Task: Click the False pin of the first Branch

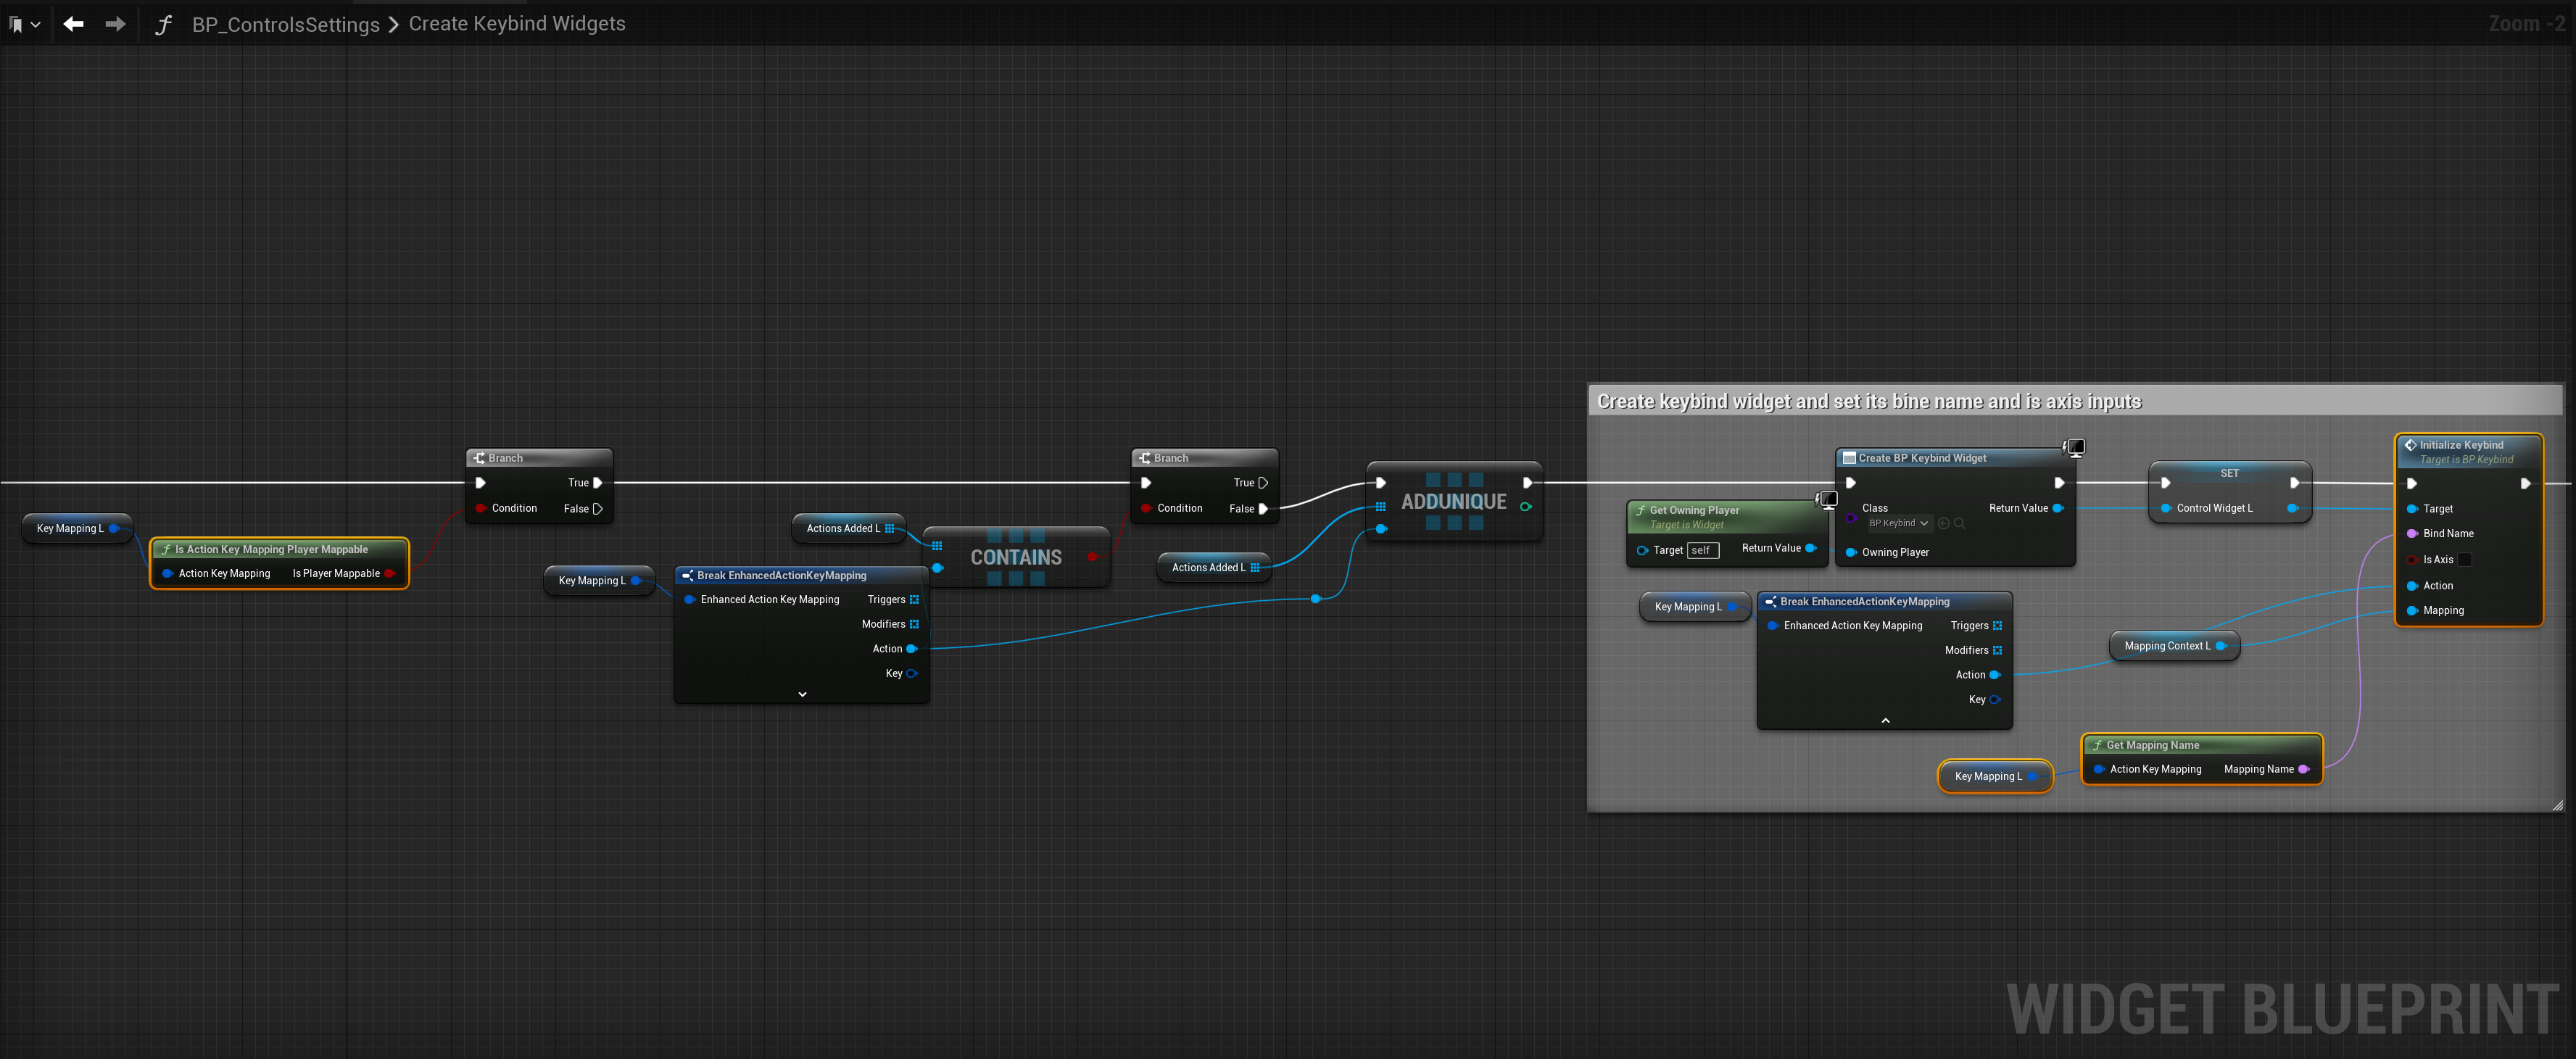Action: point(598,509)
